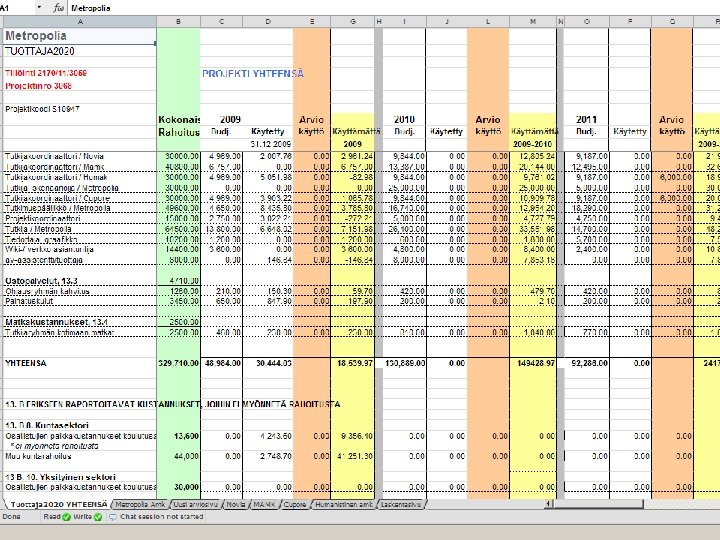Select column O header

point(586,22)
